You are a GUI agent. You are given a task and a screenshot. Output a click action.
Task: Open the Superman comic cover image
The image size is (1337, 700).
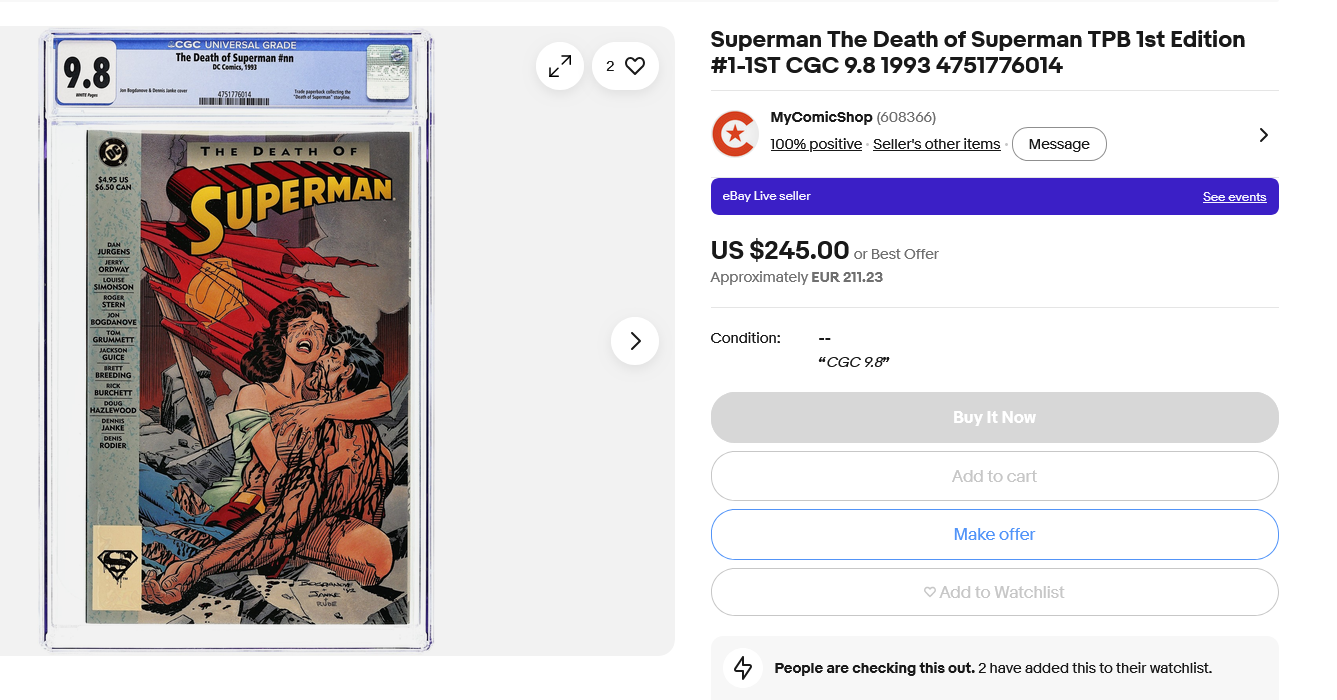coord(248,378)
